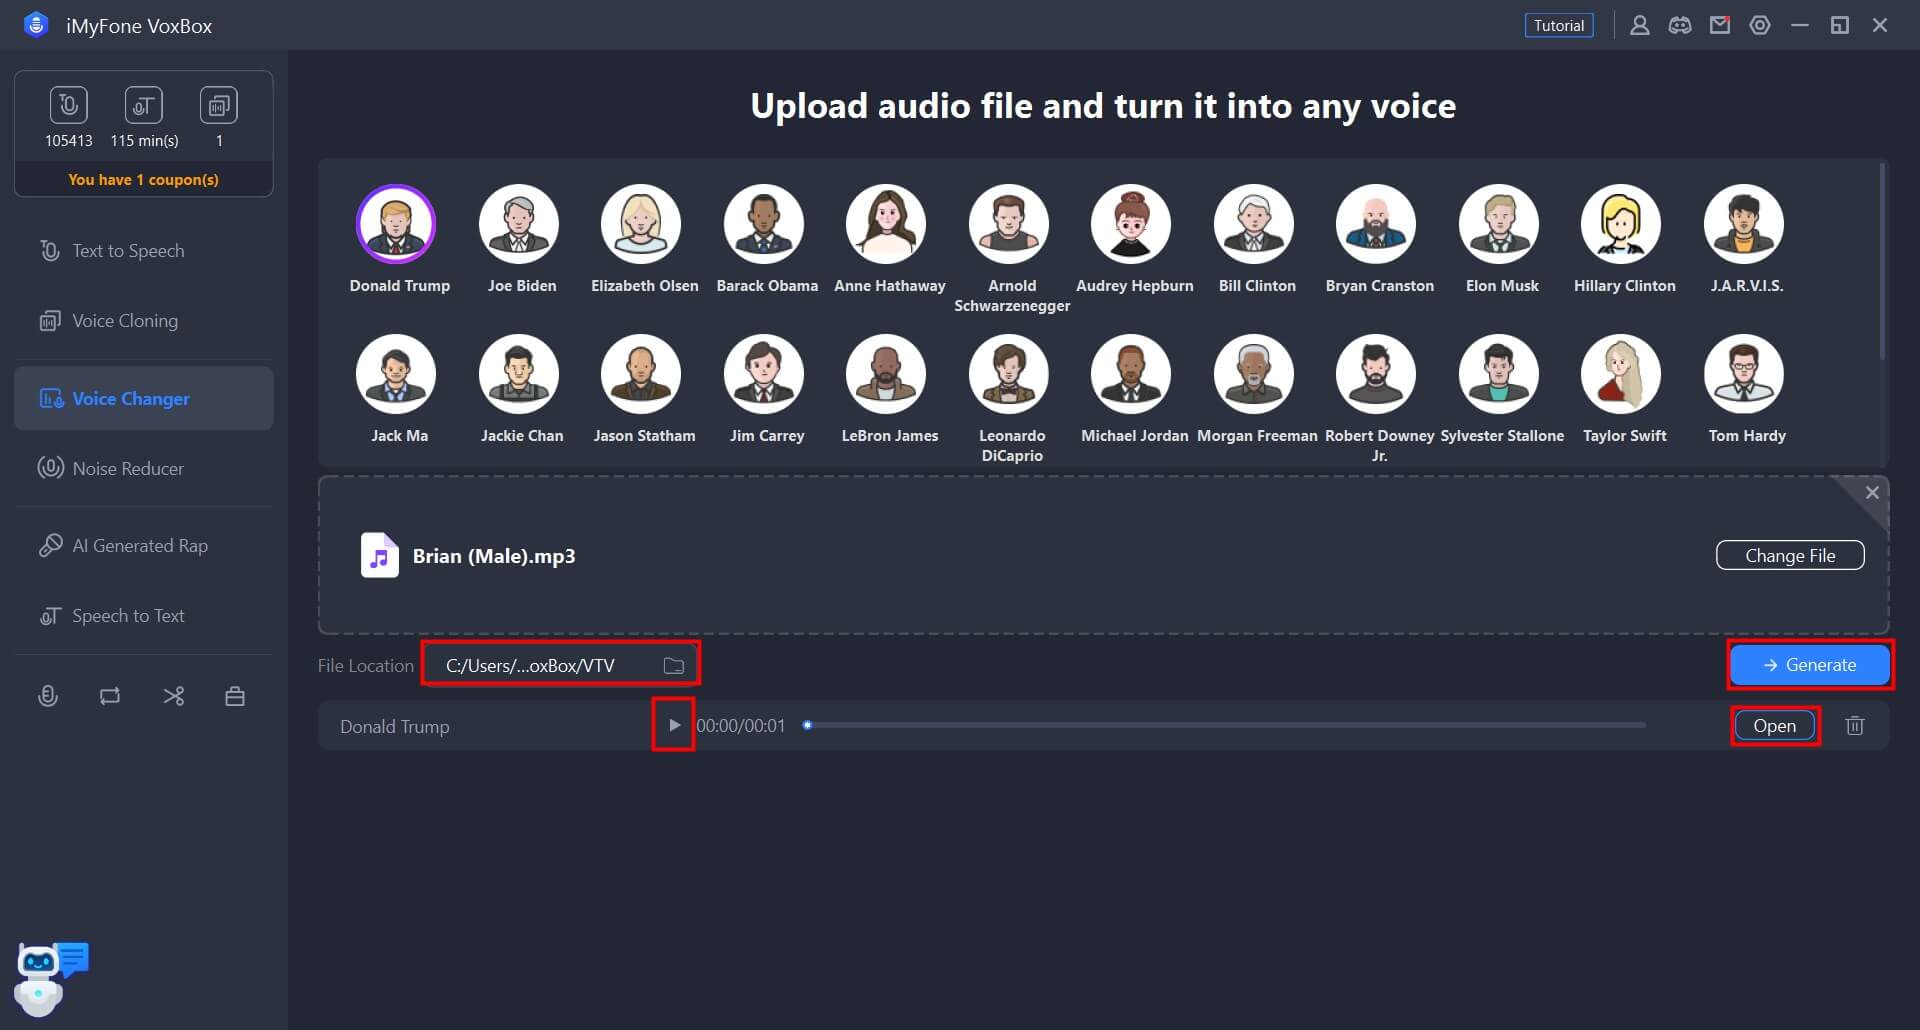This screenshot has width=1920, height=1030.
Task: Open the Voice Cloning section
Action: [144, 321]
